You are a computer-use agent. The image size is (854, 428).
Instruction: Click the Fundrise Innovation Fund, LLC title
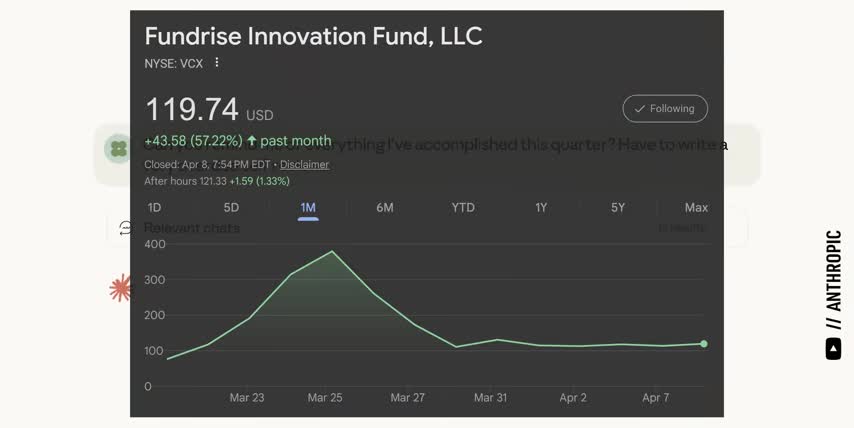tap(313, 36)
